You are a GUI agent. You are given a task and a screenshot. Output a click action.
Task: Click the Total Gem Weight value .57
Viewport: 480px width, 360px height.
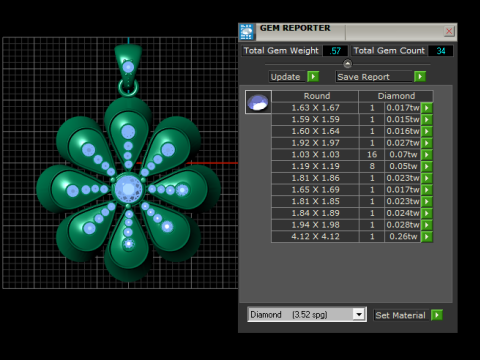(x=335, y=51)
